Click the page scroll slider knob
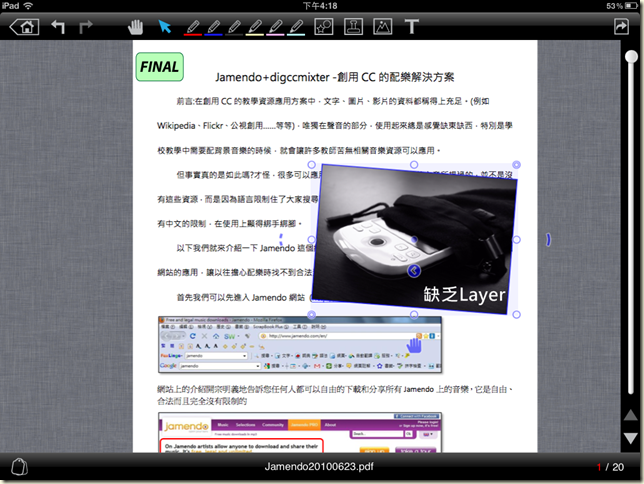This screenshot has width=644, height=484. [x=632, y=56]
